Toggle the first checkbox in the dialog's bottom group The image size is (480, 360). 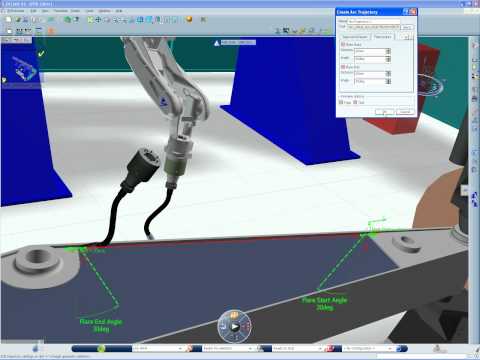pyautogui.click(x=341, y=102)
